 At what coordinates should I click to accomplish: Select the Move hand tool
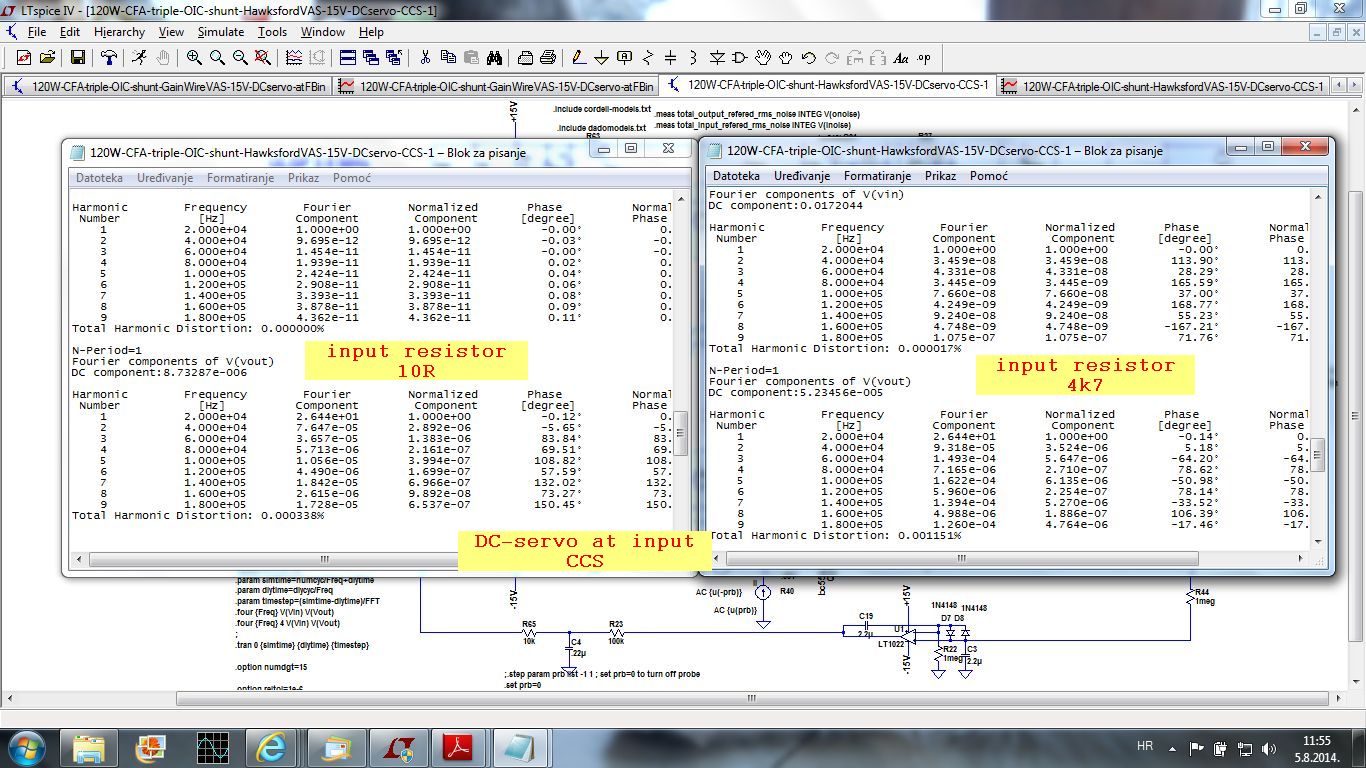(763, 57)
